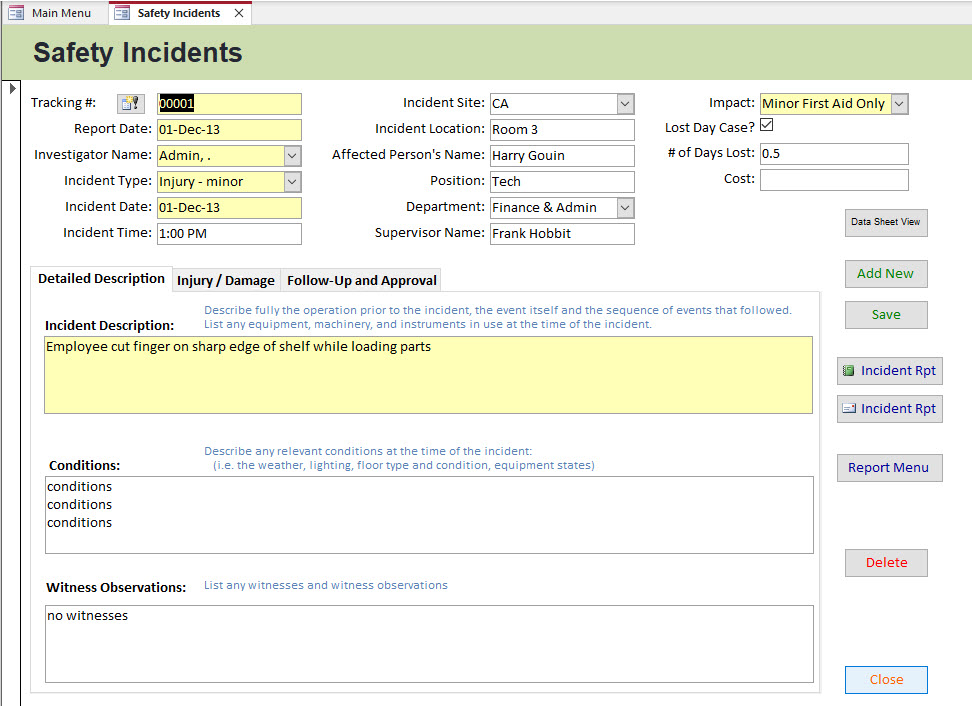Open the Follow-Up and Approval tab

[x=362, y=281]
